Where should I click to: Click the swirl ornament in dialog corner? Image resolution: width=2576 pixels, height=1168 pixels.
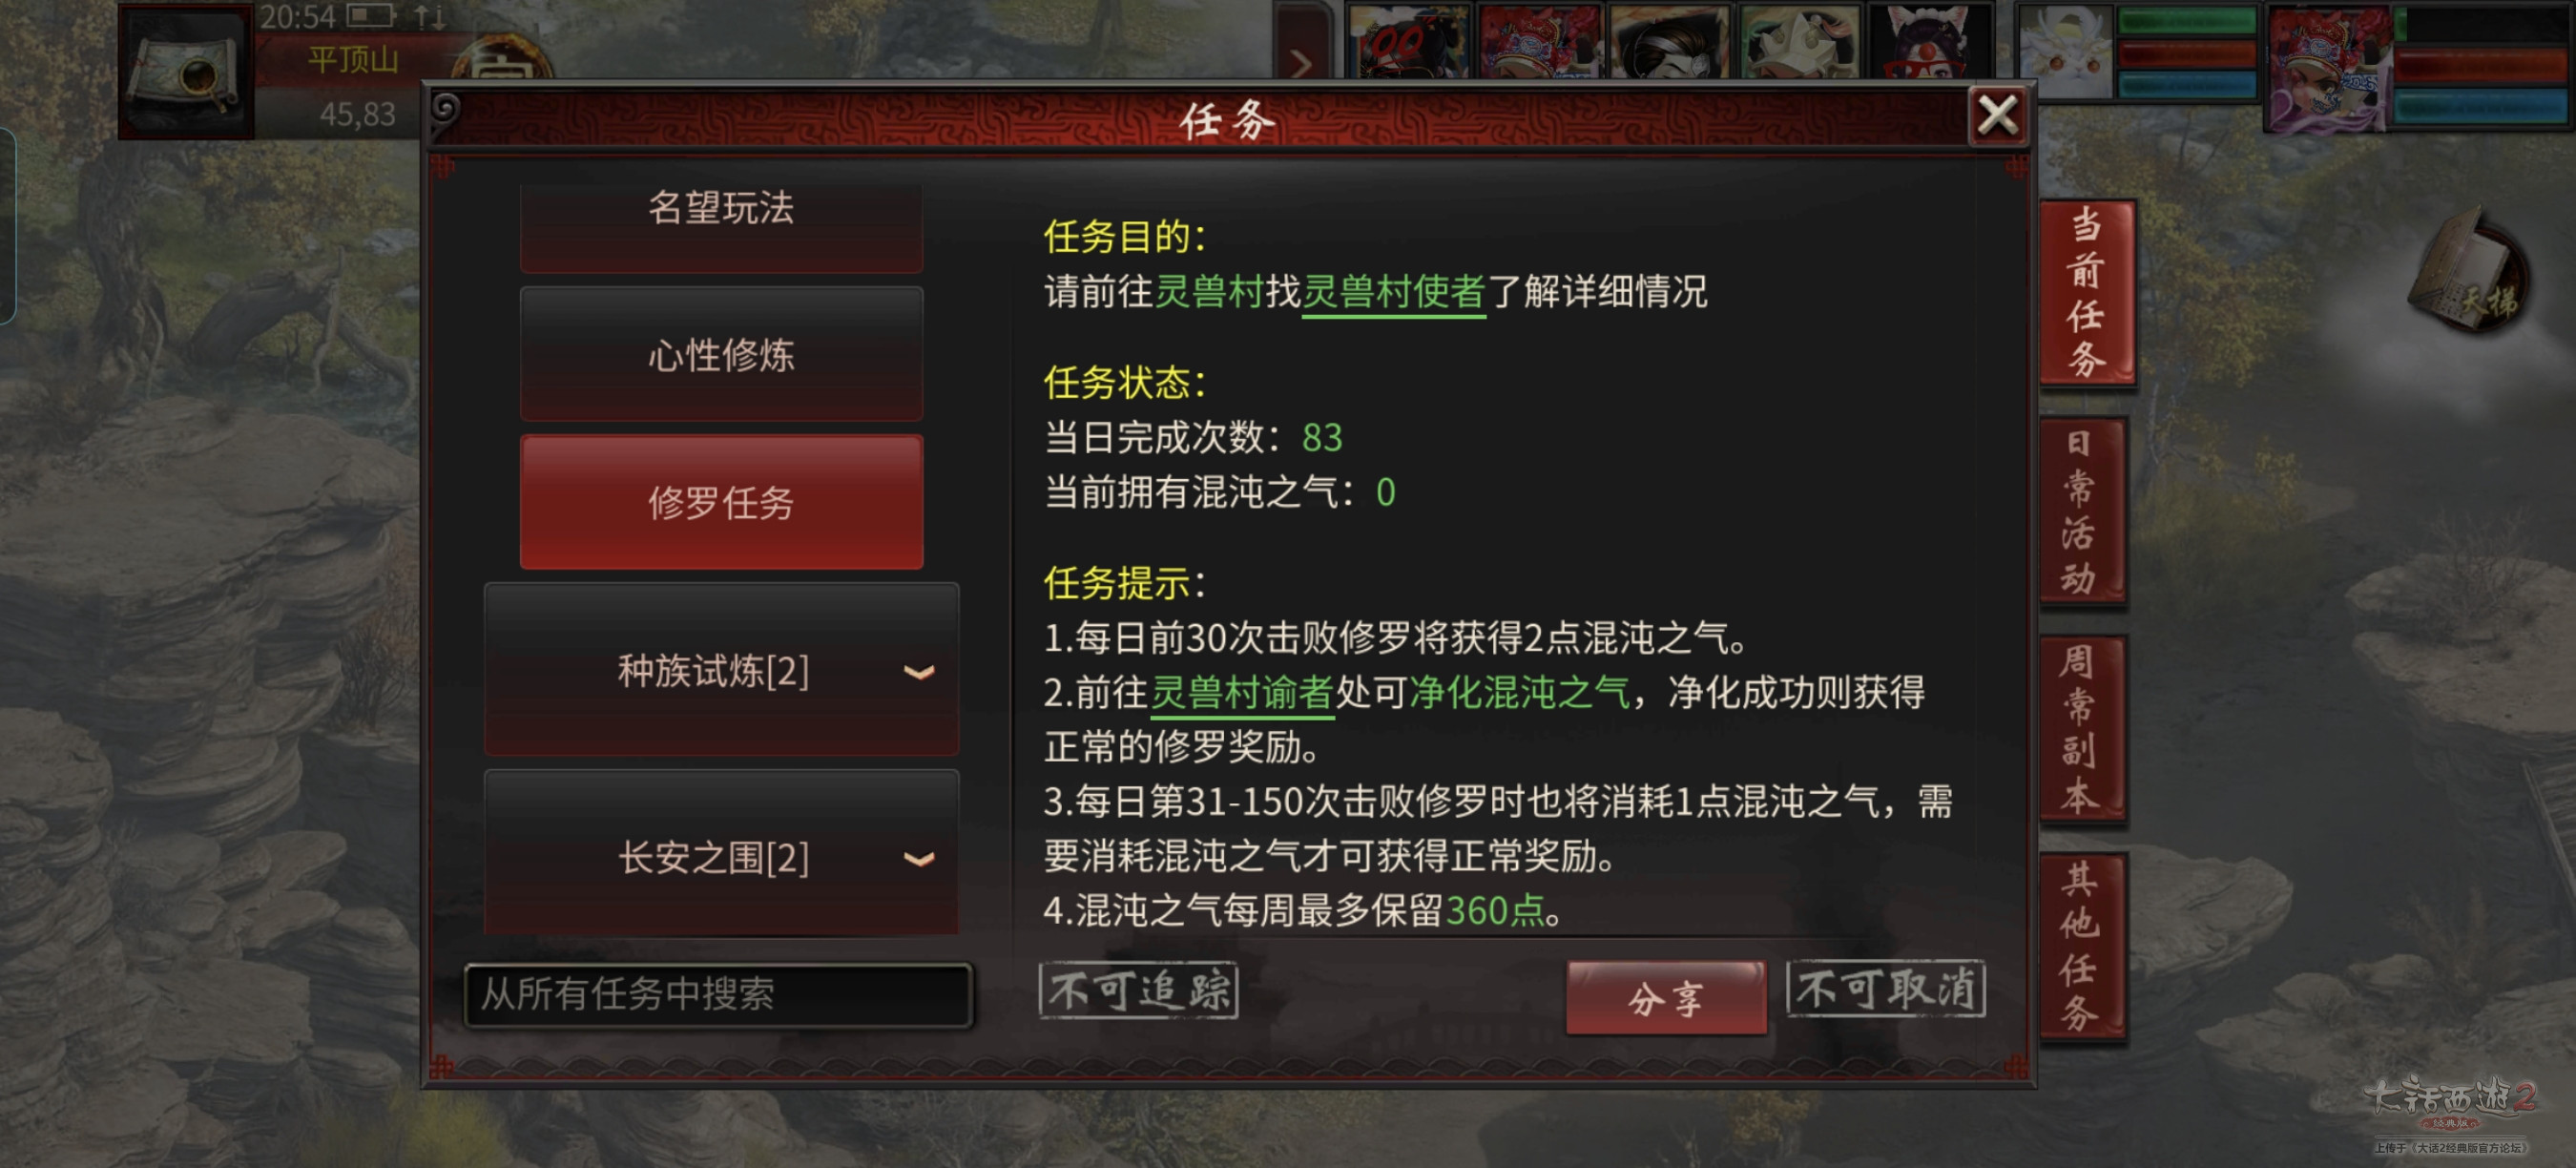pos(445,109)
